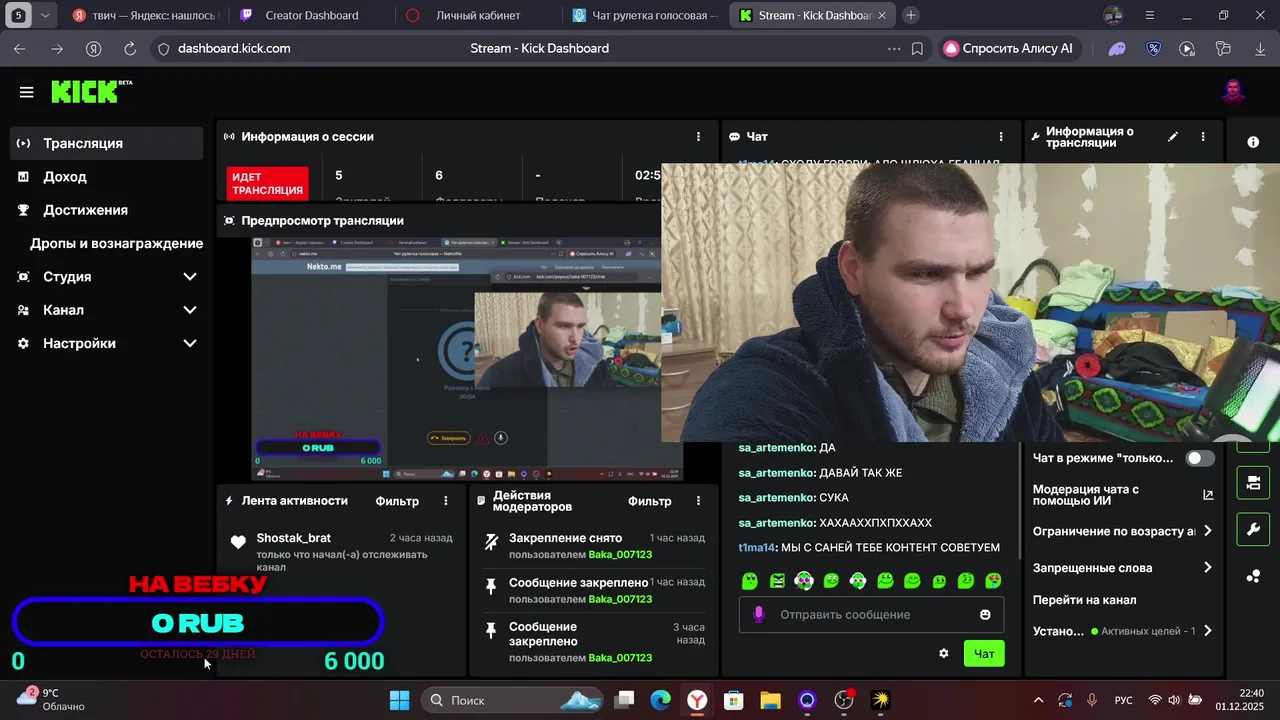This screenshot has height=720, width=1280.
Task: Open the moderator actions Фильтр dropdown
Action: click(x=650, y=501)
